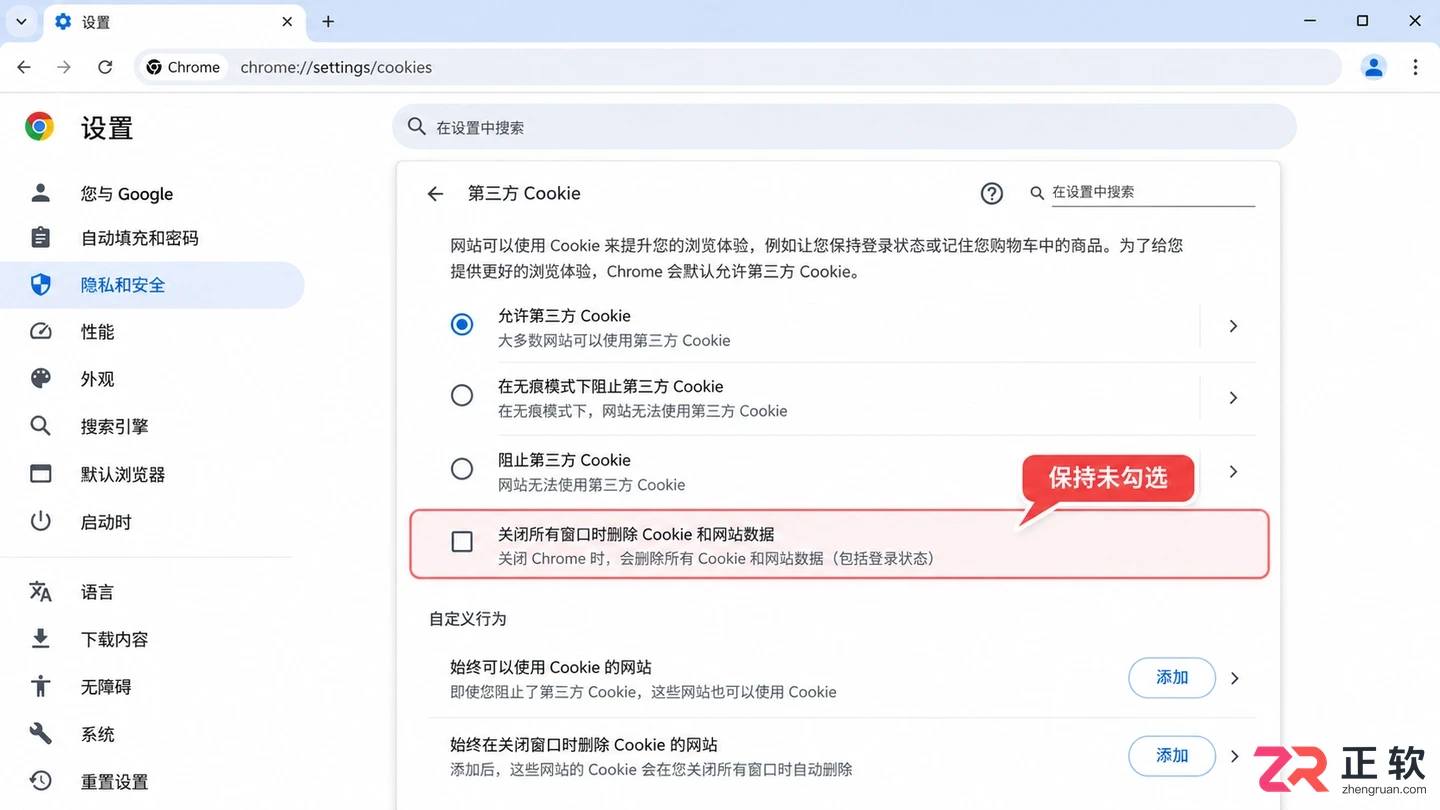1440x810 pixels.
Task: Click the clipboard icon beside 自动填充和密码
Action: coord(40,238)
